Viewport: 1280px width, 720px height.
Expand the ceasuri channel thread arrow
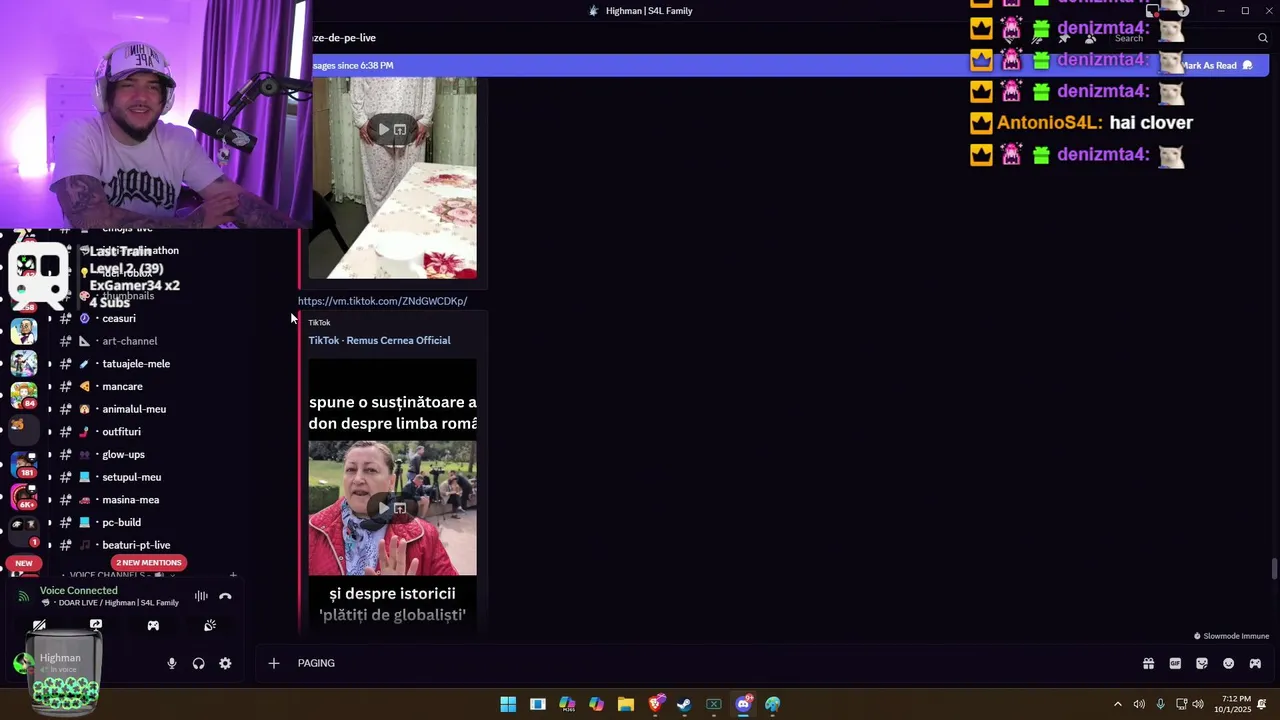pos(50,318)
